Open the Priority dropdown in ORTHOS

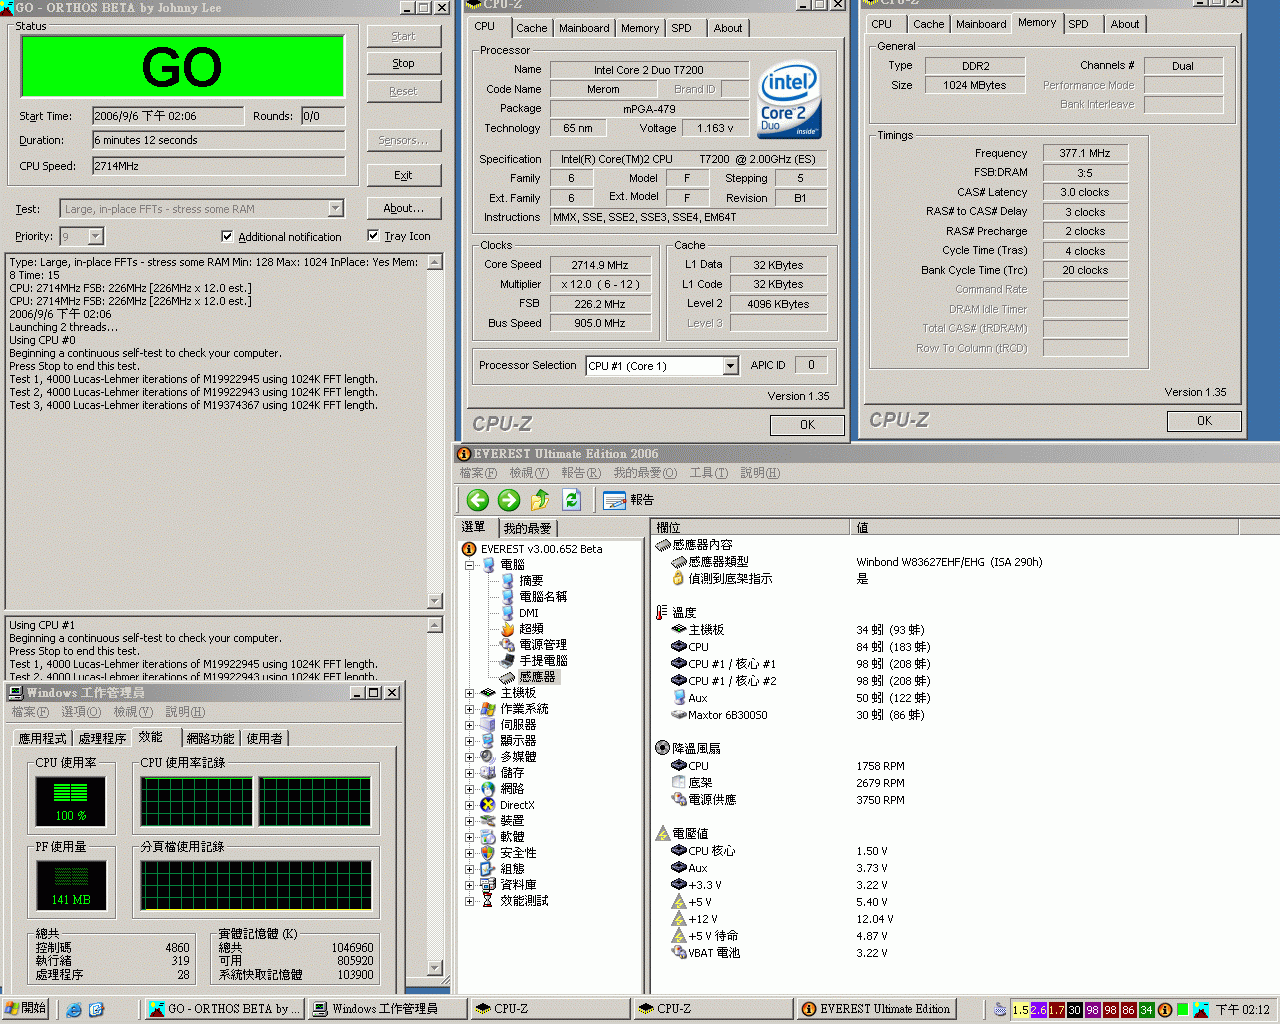pos(95,237)
